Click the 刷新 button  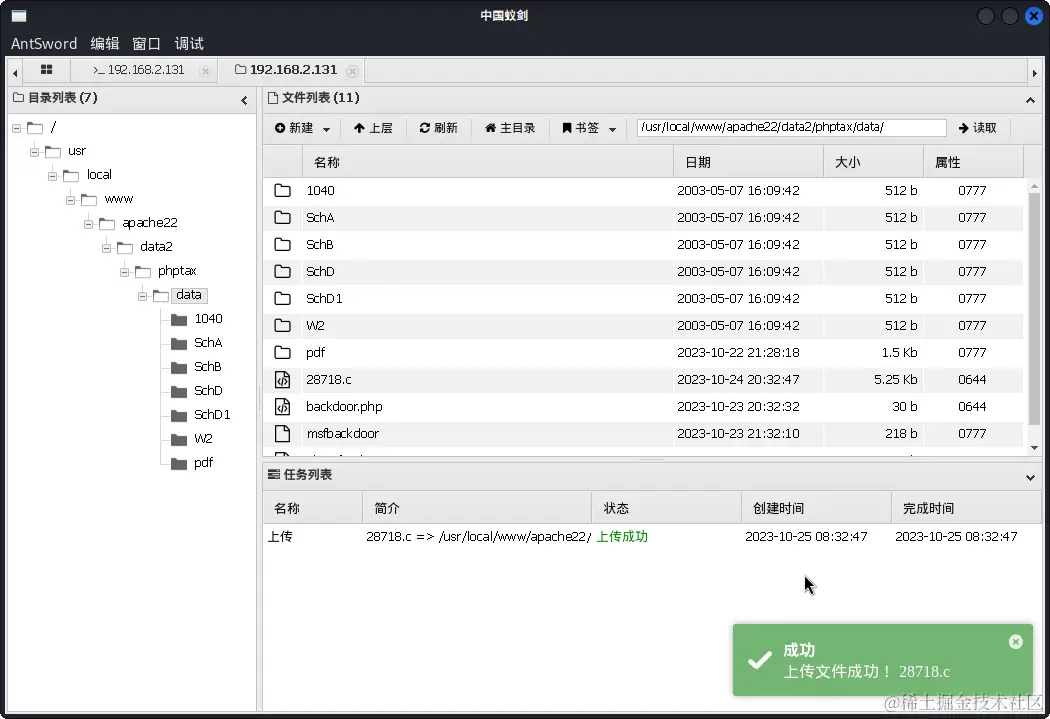[439, 128]
